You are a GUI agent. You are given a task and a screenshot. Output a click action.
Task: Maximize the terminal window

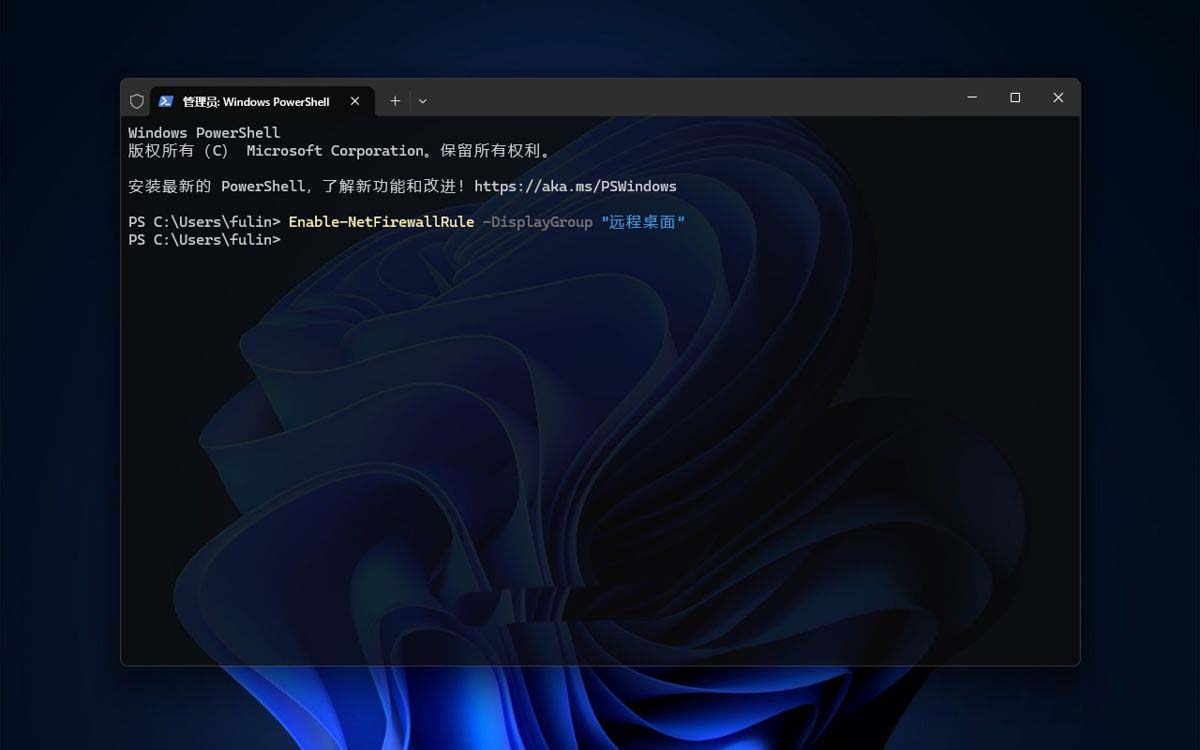(1015, 98)
